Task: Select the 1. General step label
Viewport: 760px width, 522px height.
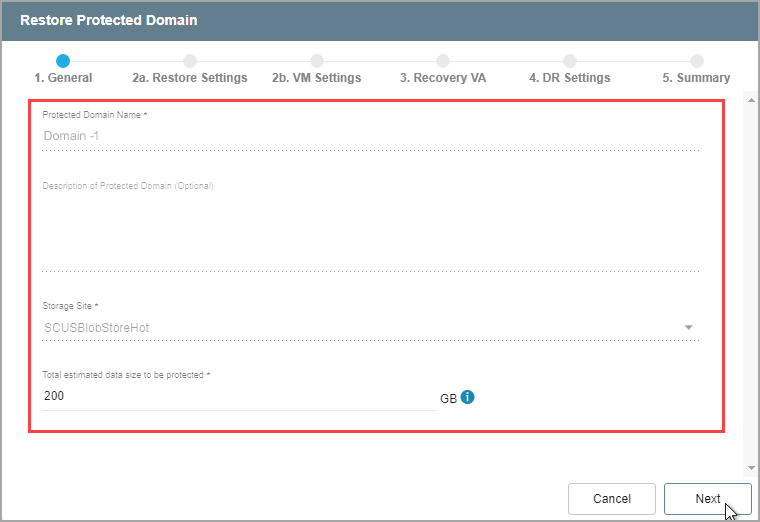Action: (63, 78)
